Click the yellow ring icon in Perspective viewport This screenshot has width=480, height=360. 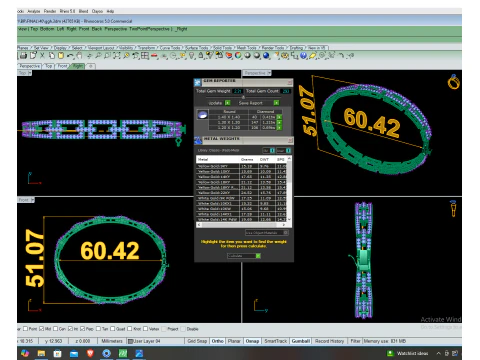453,82
